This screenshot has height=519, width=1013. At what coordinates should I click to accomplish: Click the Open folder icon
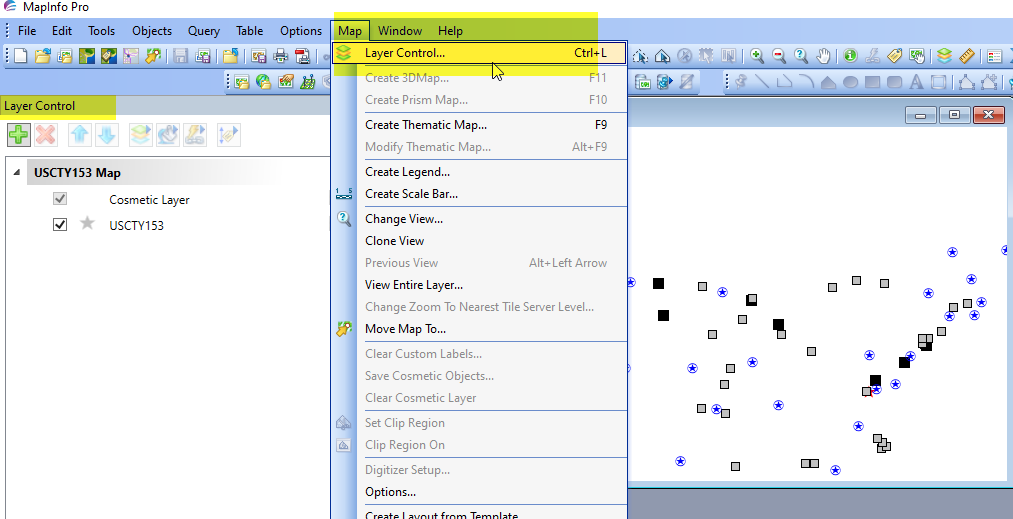point(43,56)
